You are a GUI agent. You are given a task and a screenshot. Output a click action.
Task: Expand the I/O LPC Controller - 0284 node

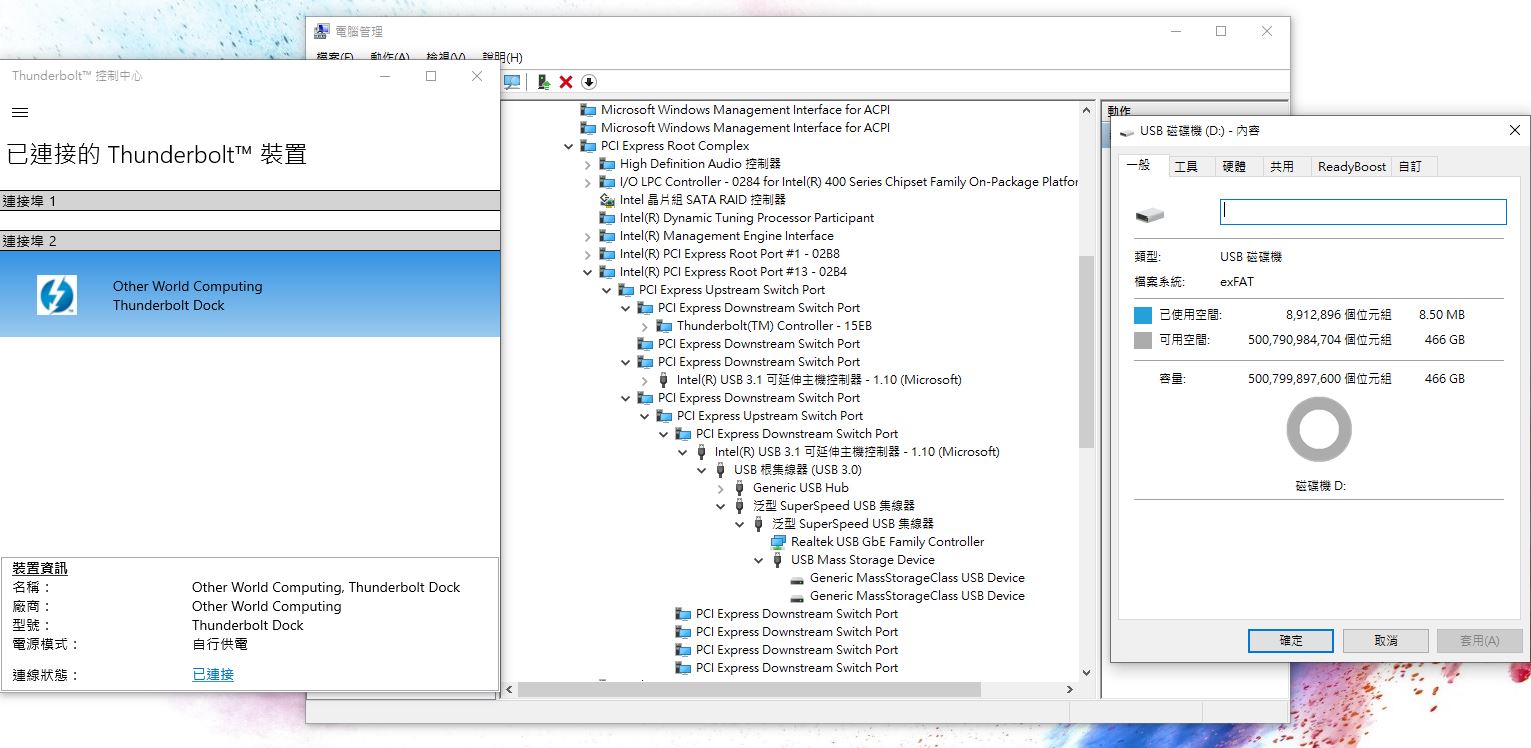pos(588,182)
